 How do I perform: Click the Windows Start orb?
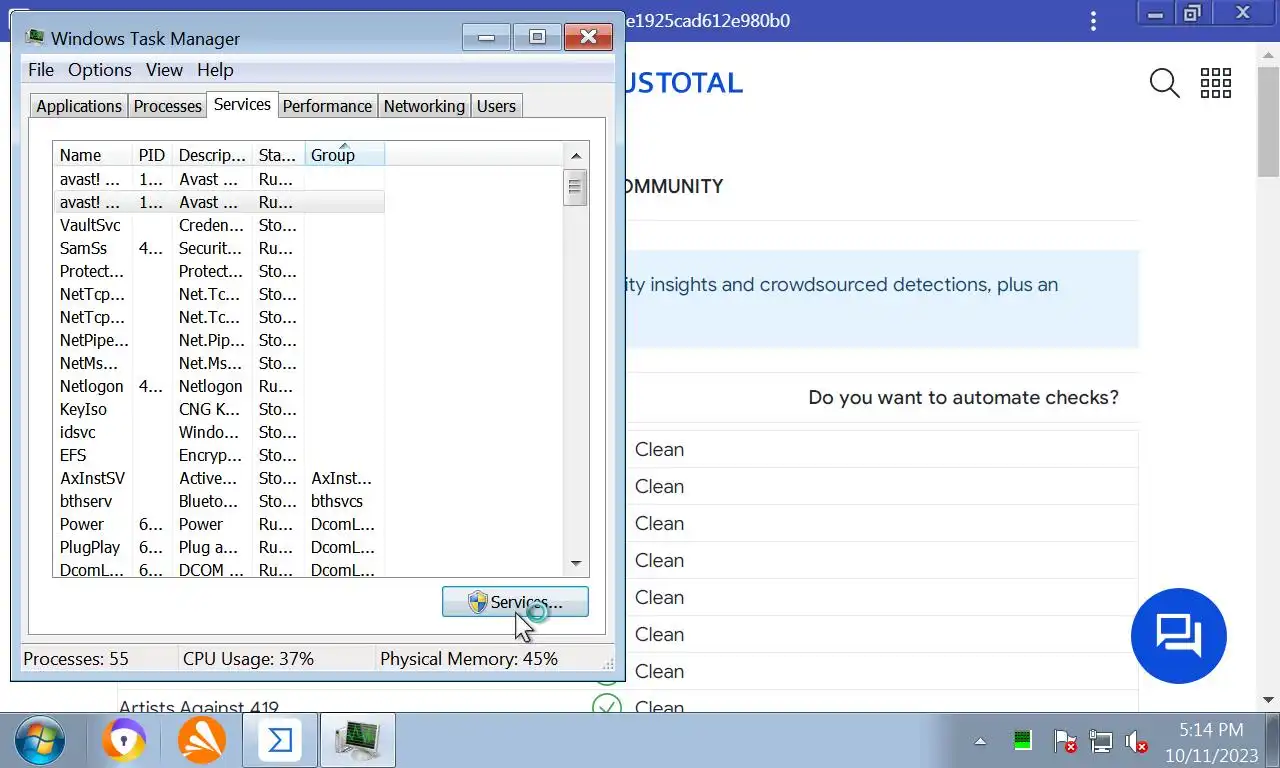[40, 741]
